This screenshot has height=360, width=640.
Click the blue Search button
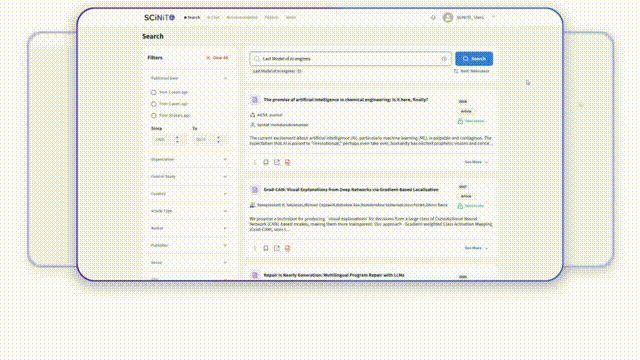474,59
